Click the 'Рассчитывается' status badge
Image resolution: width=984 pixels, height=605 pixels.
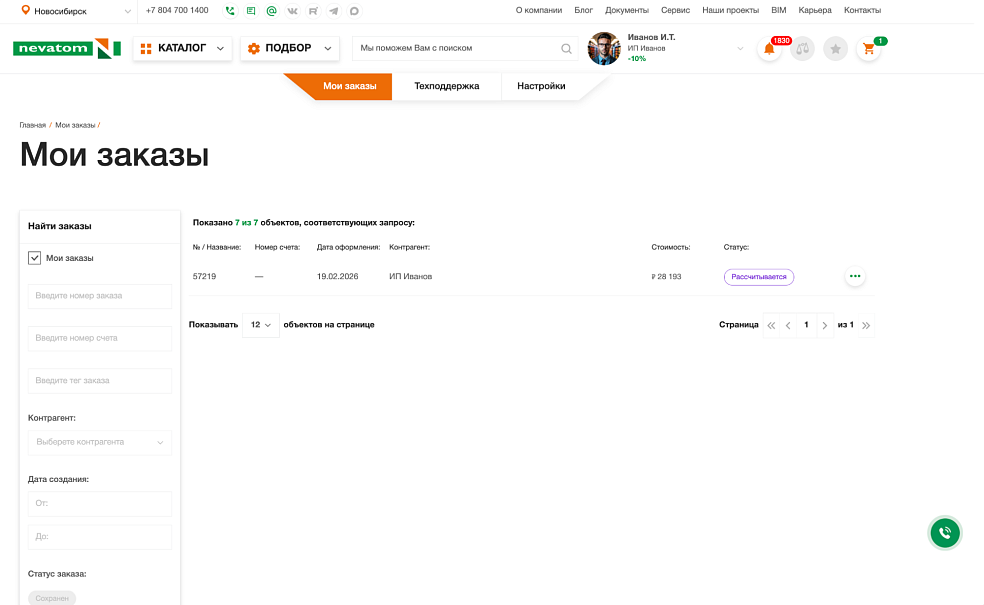[758, 277]
